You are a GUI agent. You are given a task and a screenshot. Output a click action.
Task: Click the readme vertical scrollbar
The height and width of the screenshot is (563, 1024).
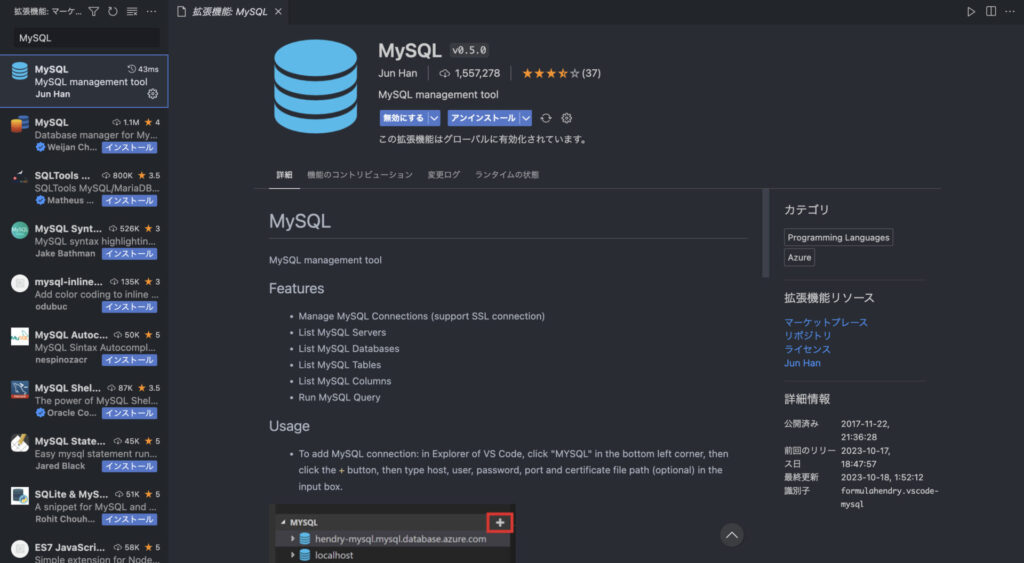coord(765,233)
